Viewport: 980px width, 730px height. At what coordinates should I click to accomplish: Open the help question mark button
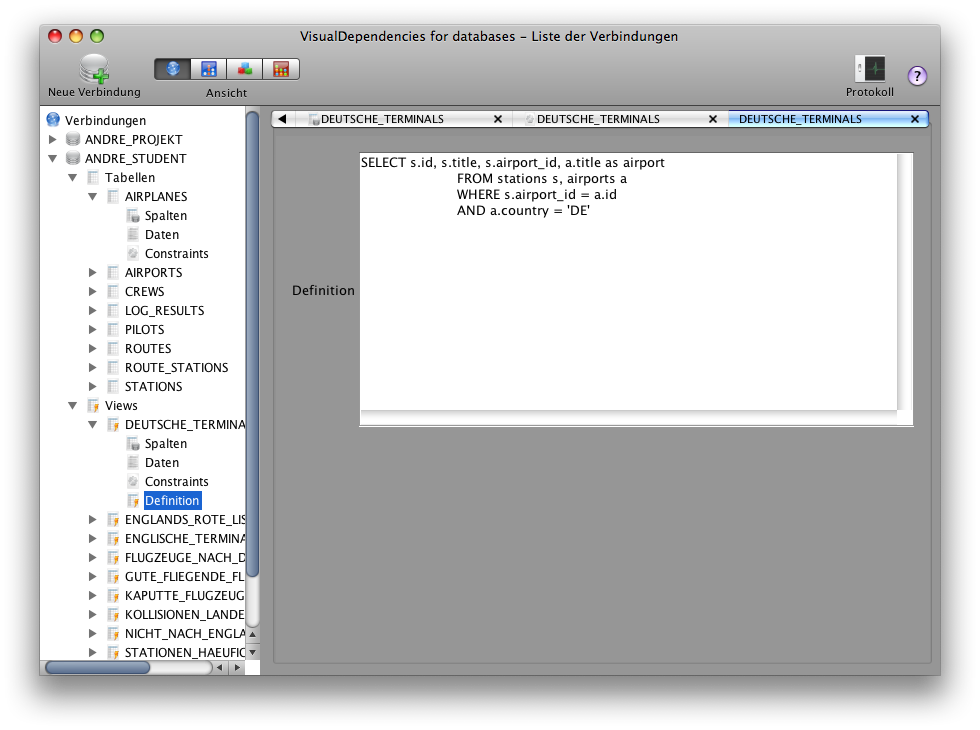coord(917,76)
